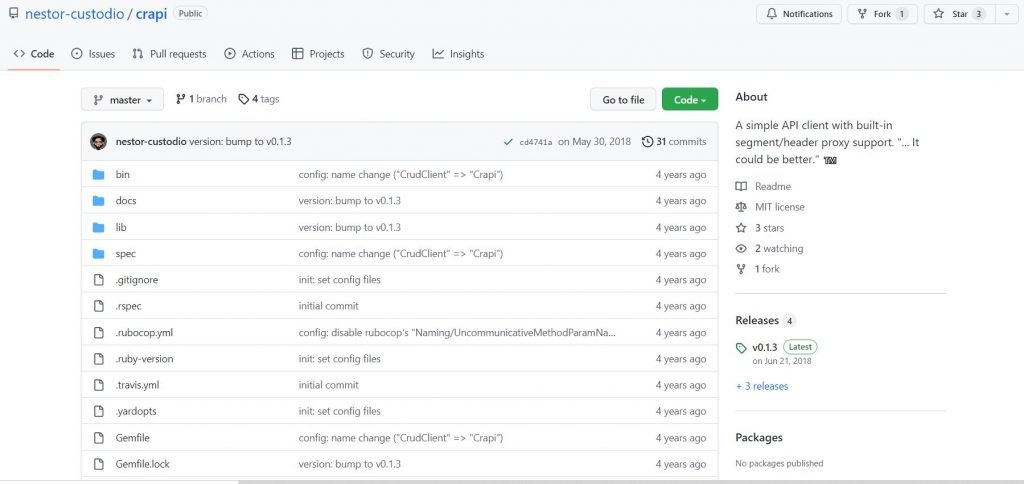View the 31 commits history
This screenshot has width=1024, height=484.
tap(674, 141)
